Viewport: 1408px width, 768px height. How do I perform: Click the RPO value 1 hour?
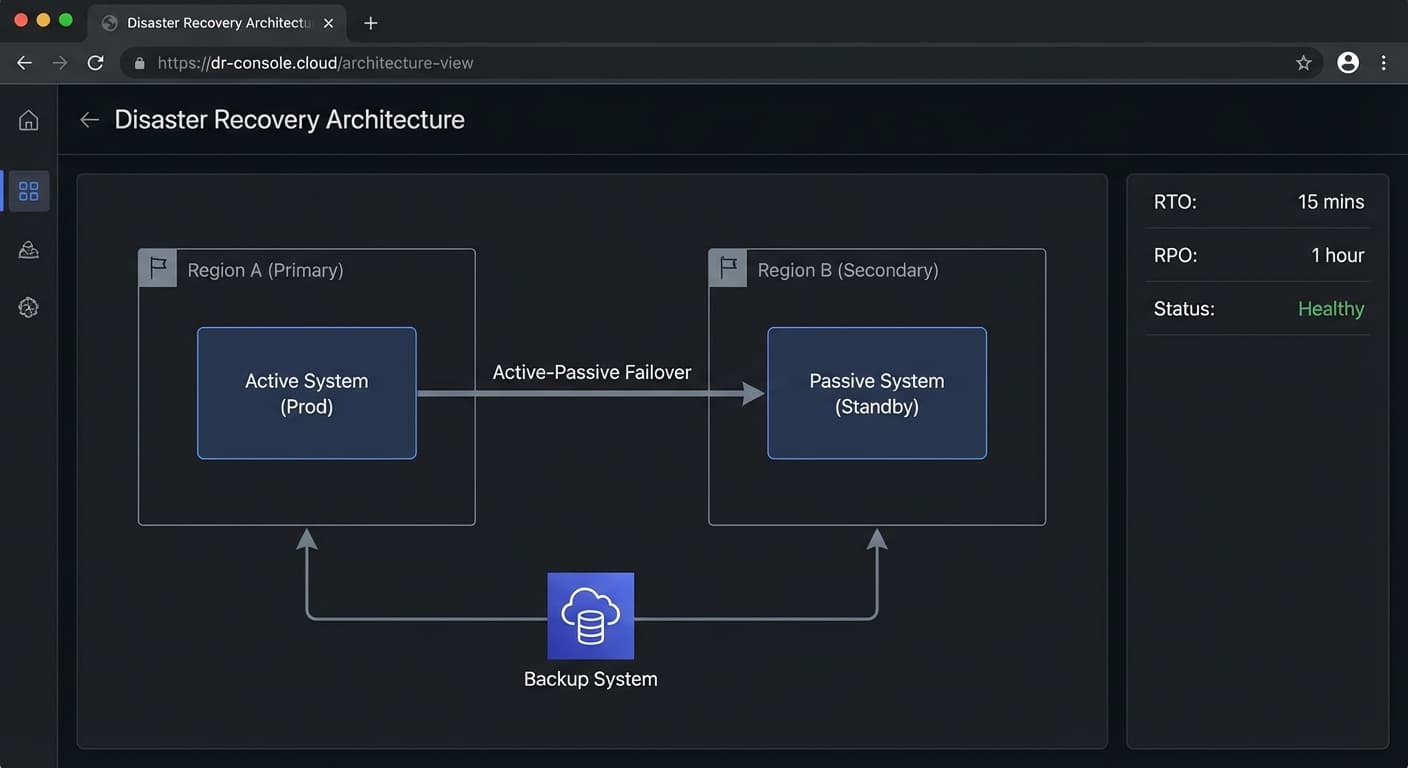tap(1338, 255)
